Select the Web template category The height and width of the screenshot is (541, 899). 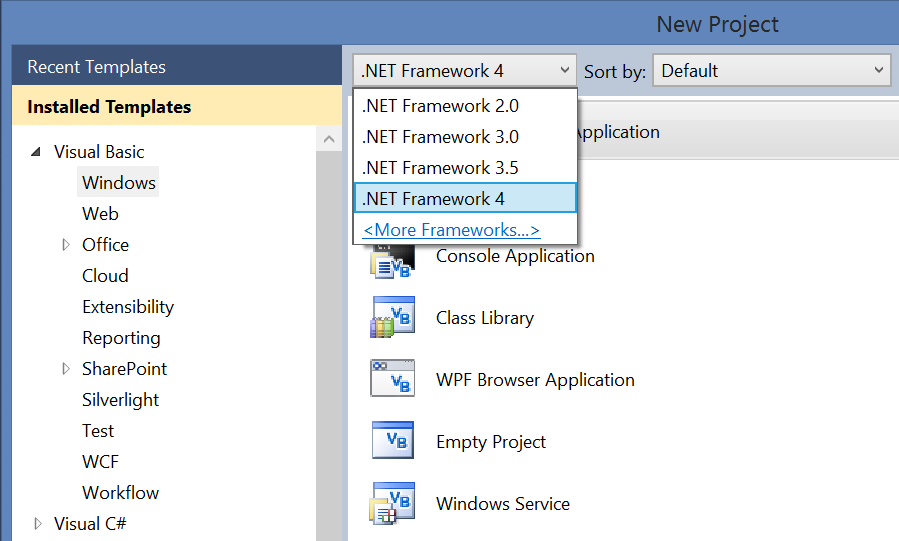point(100,214)
